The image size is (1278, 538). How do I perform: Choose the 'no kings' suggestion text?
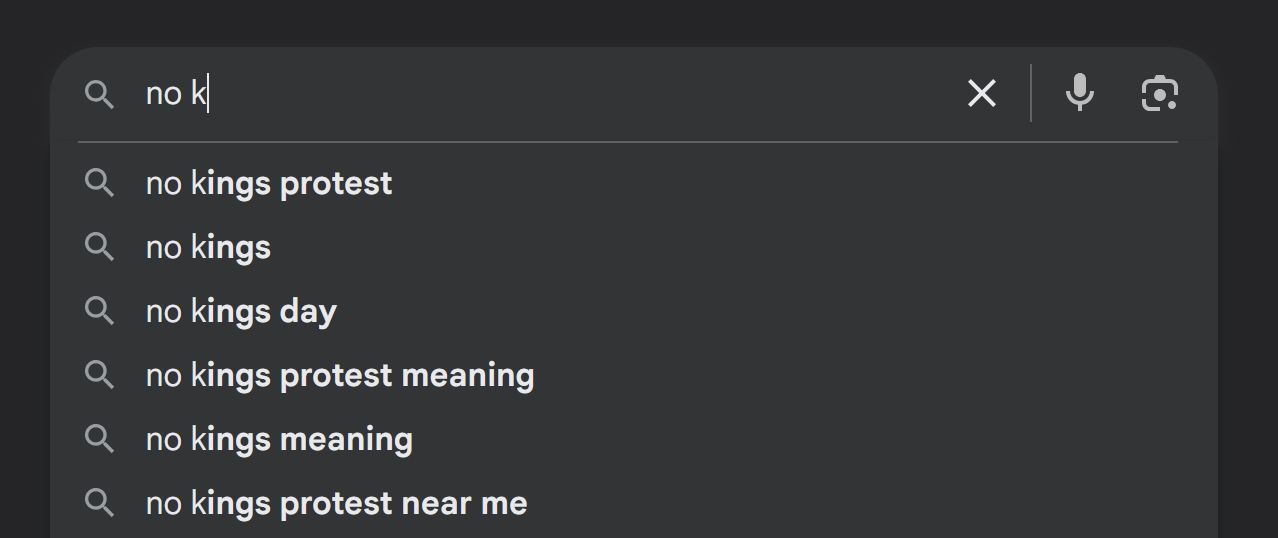pos(208,247)
